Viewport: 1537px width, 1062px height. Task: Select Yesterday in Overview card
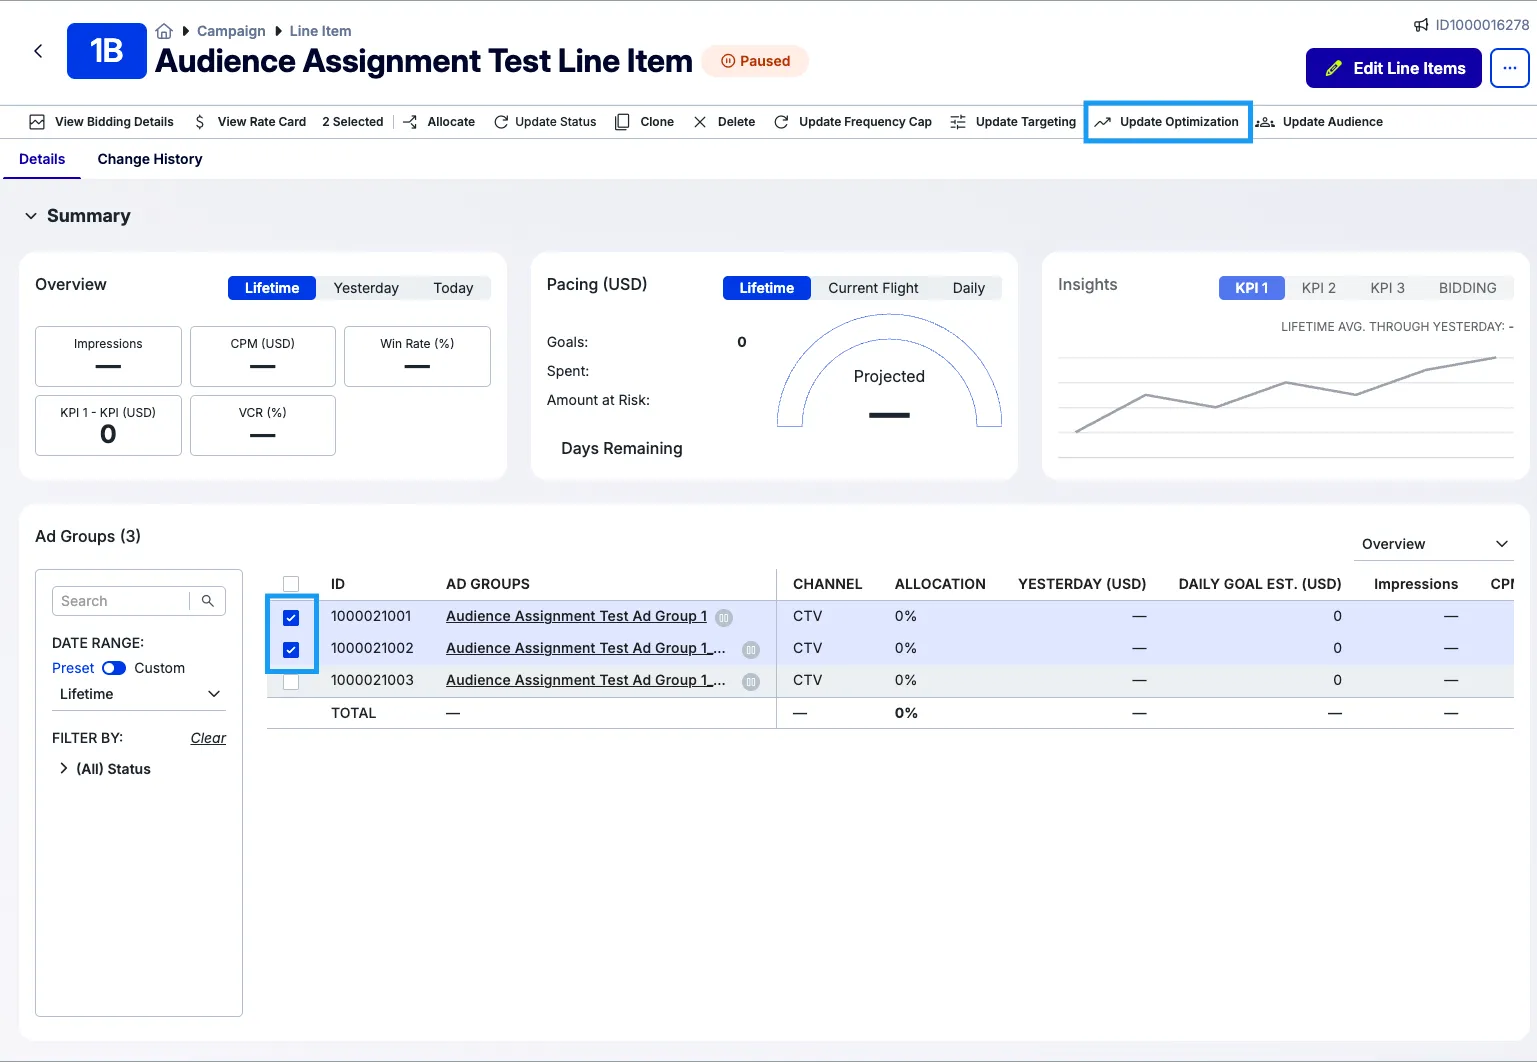366,288
